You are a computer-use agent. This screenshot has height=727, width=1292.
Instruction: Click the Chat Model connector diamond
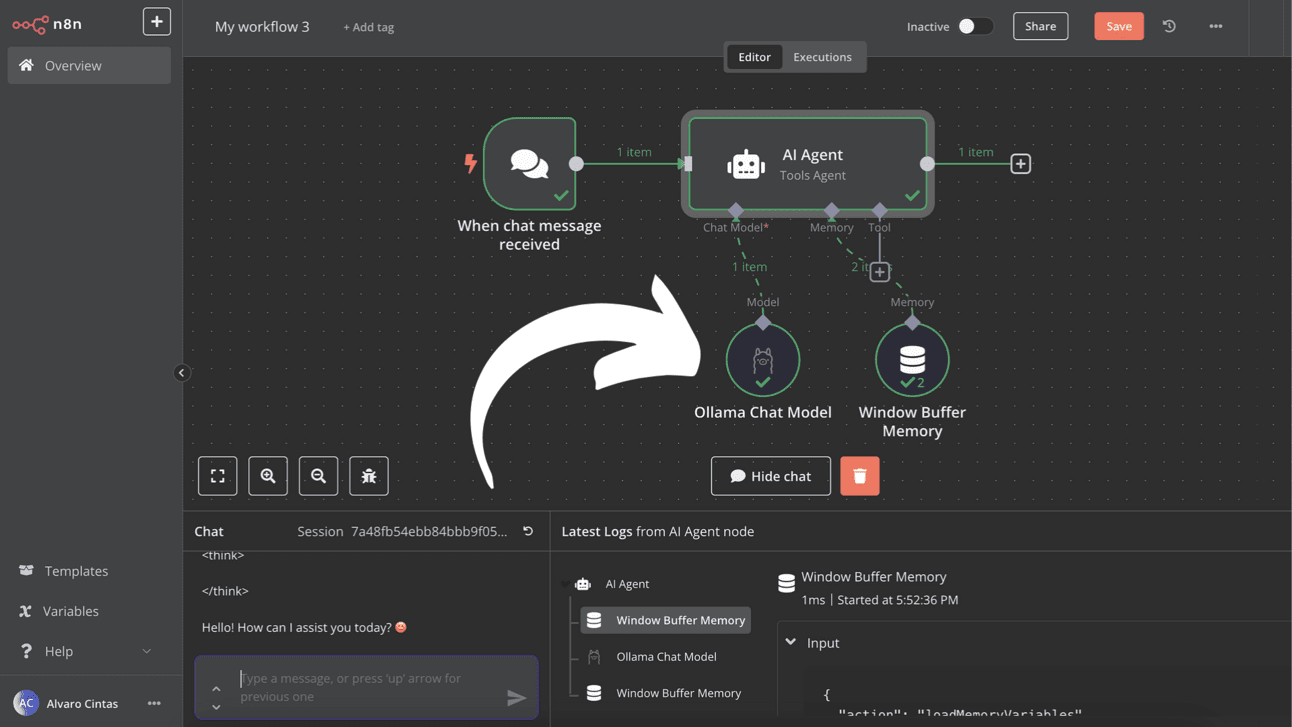(x=736, y=210)
